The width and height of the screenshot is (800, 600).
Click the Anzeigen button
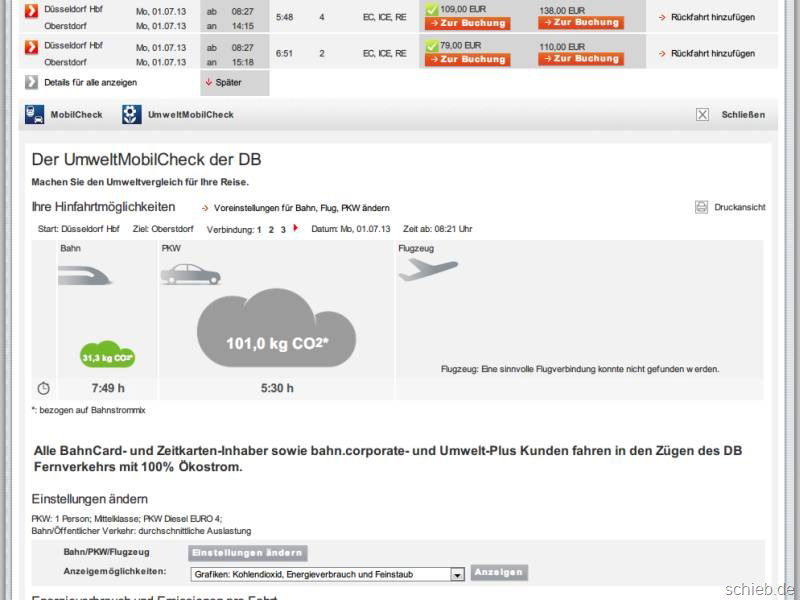[x=498, y=572]
